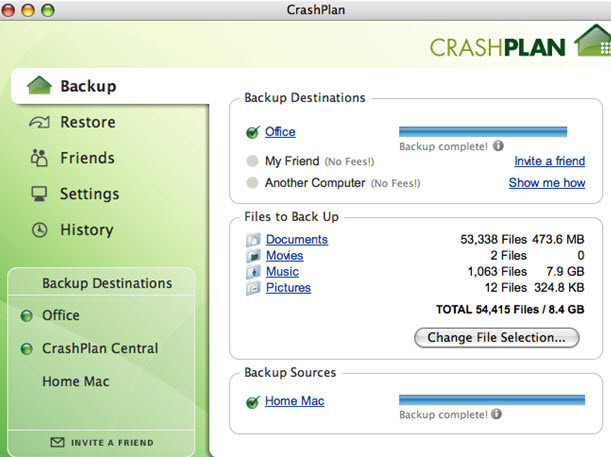Click the Movies folder icon
Viewport: 611px width, 457px height.
(253, 256)
